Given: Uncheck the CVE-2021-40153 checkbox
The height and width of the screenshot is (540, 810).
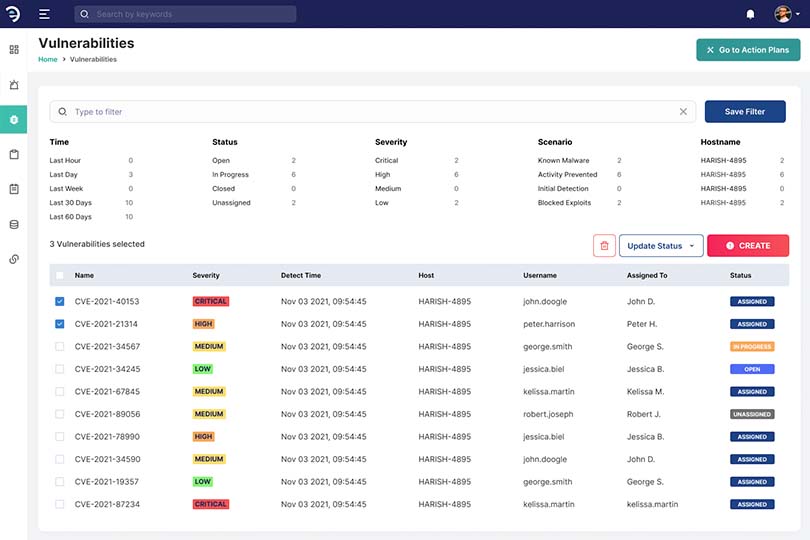Looking at the screenshot, I should [x=60, y=301].
